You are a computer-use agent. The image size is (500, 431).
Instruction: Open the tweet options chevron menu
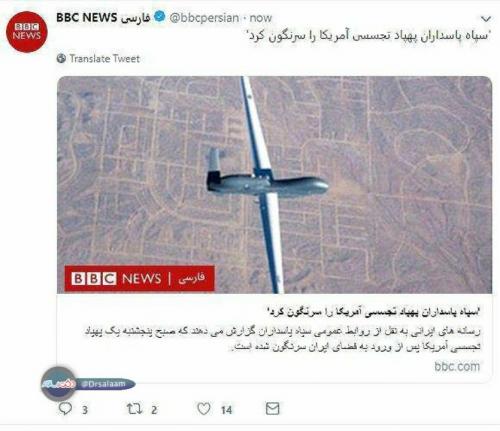point(486,19)
